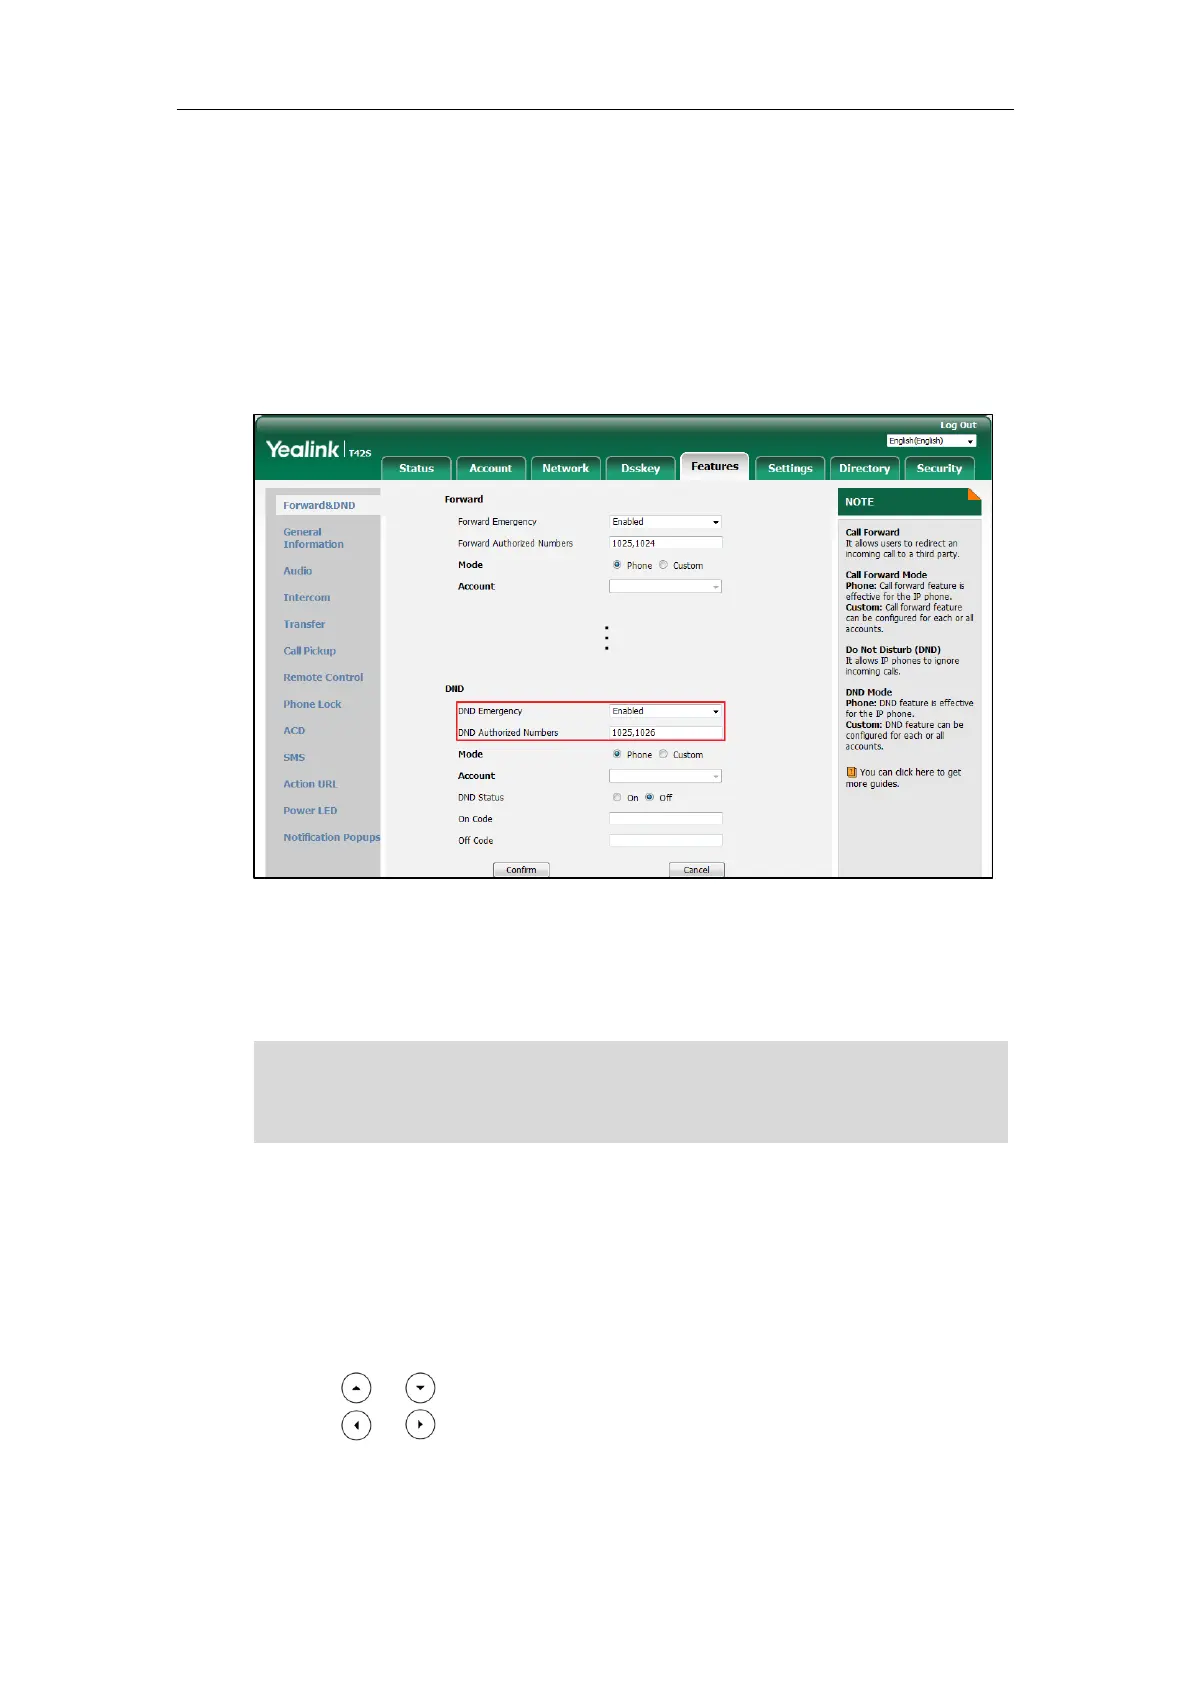Click the 'Call Forward Mode' note heading
Screen dimensions: 1191x1684
pyautogui.click(x=886, y=575)
